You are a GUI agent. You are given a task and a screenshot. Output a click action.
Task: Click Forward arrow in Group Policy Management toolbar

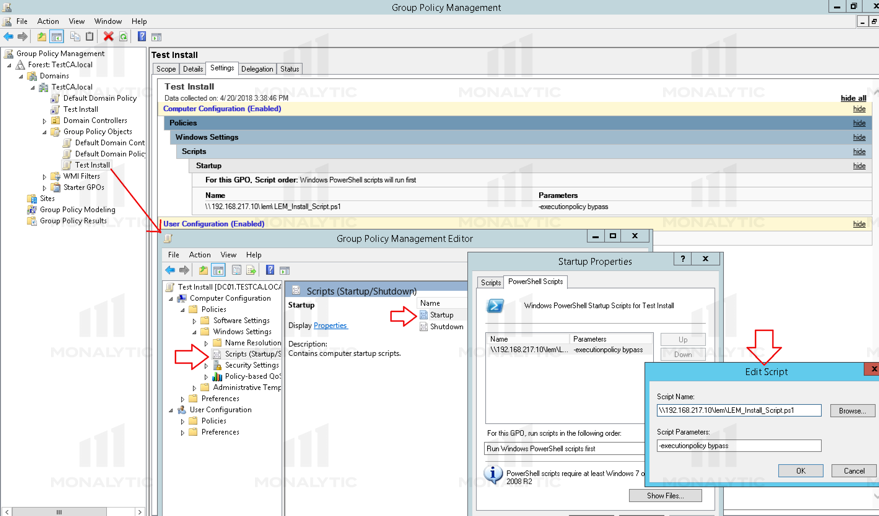click(x=22, y=36)
